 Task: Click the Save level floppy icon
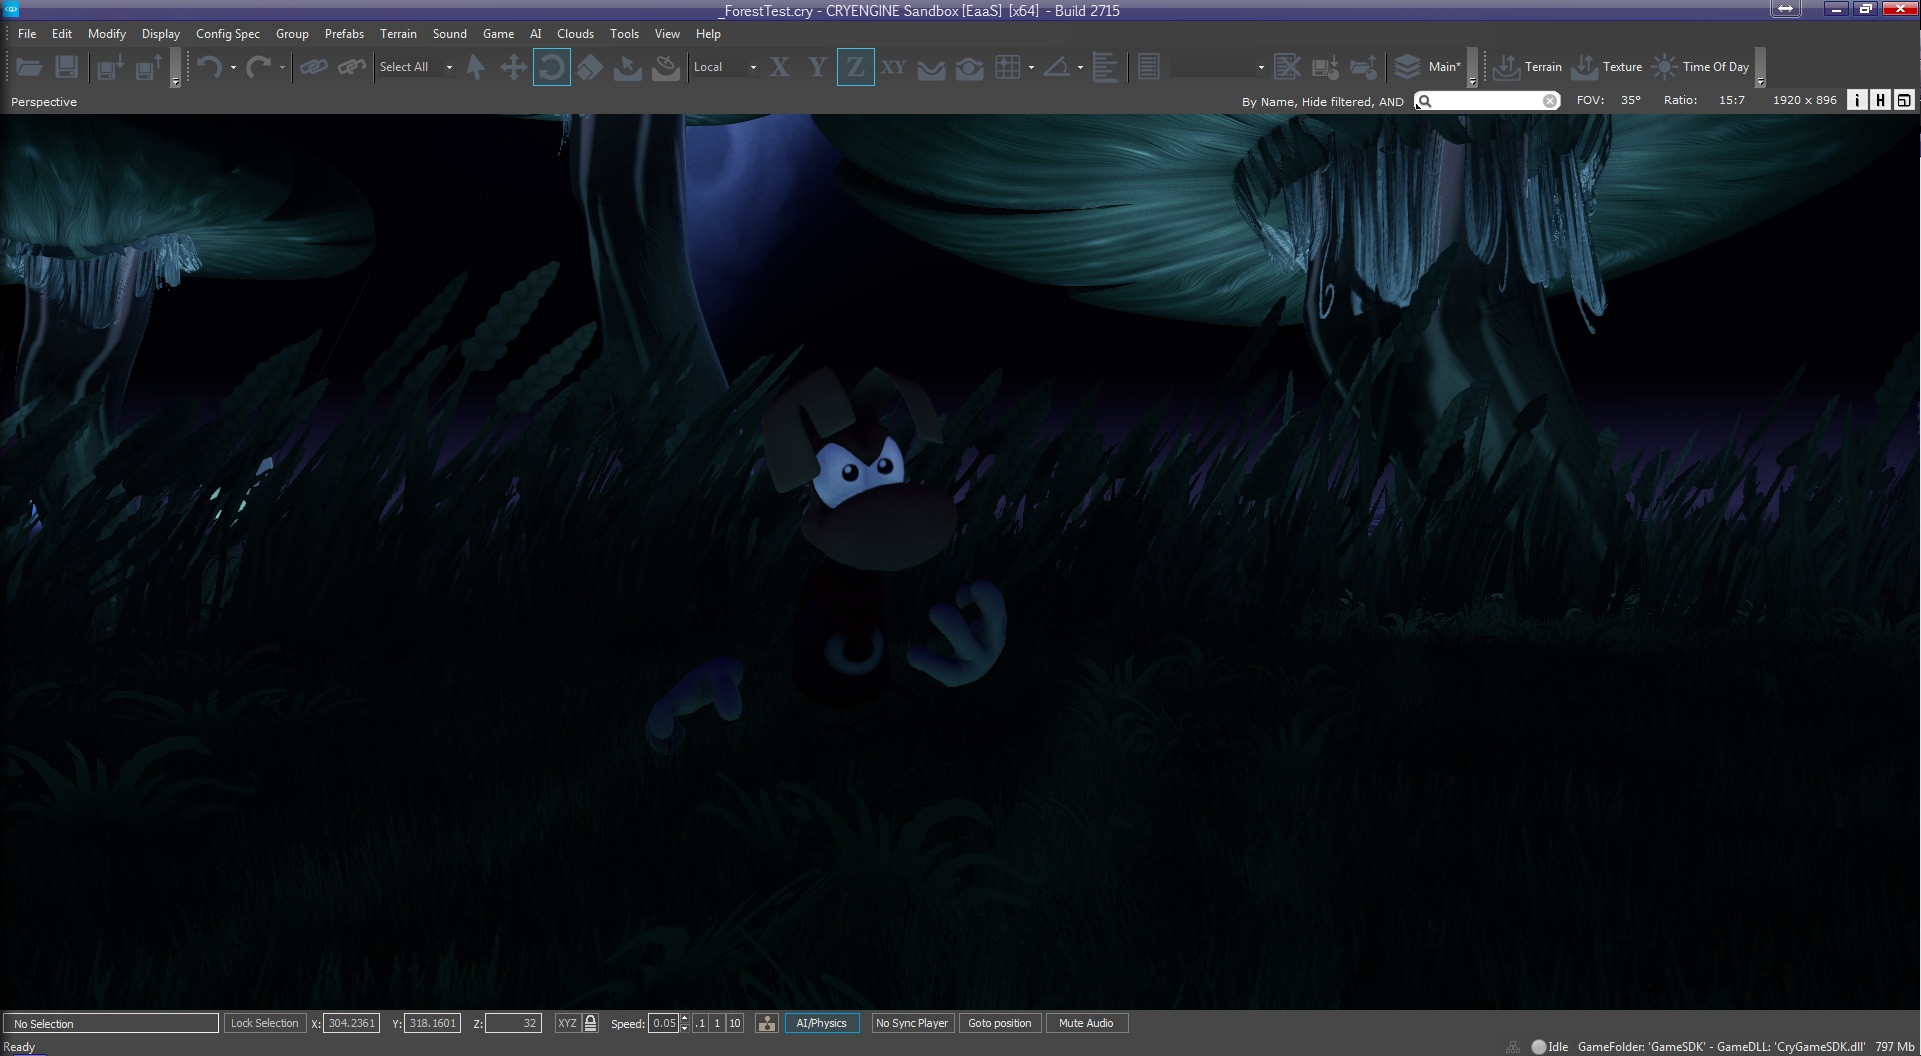click(67, 67)
